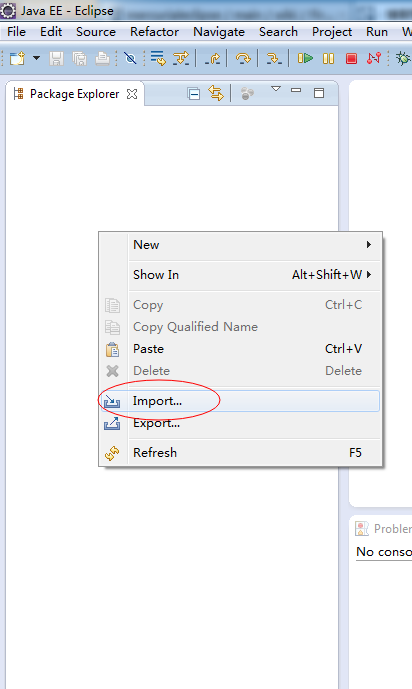Open the Navigate menu

[x=219, y=32]
